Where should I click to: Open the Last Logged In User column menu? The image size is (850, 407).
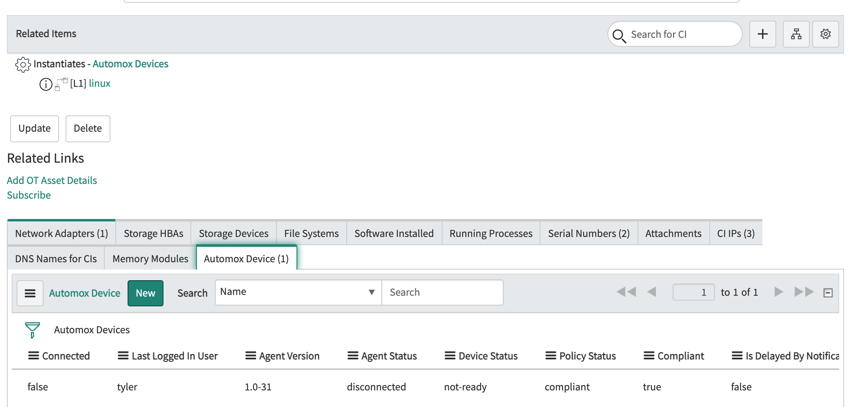[x=123, y=356]
